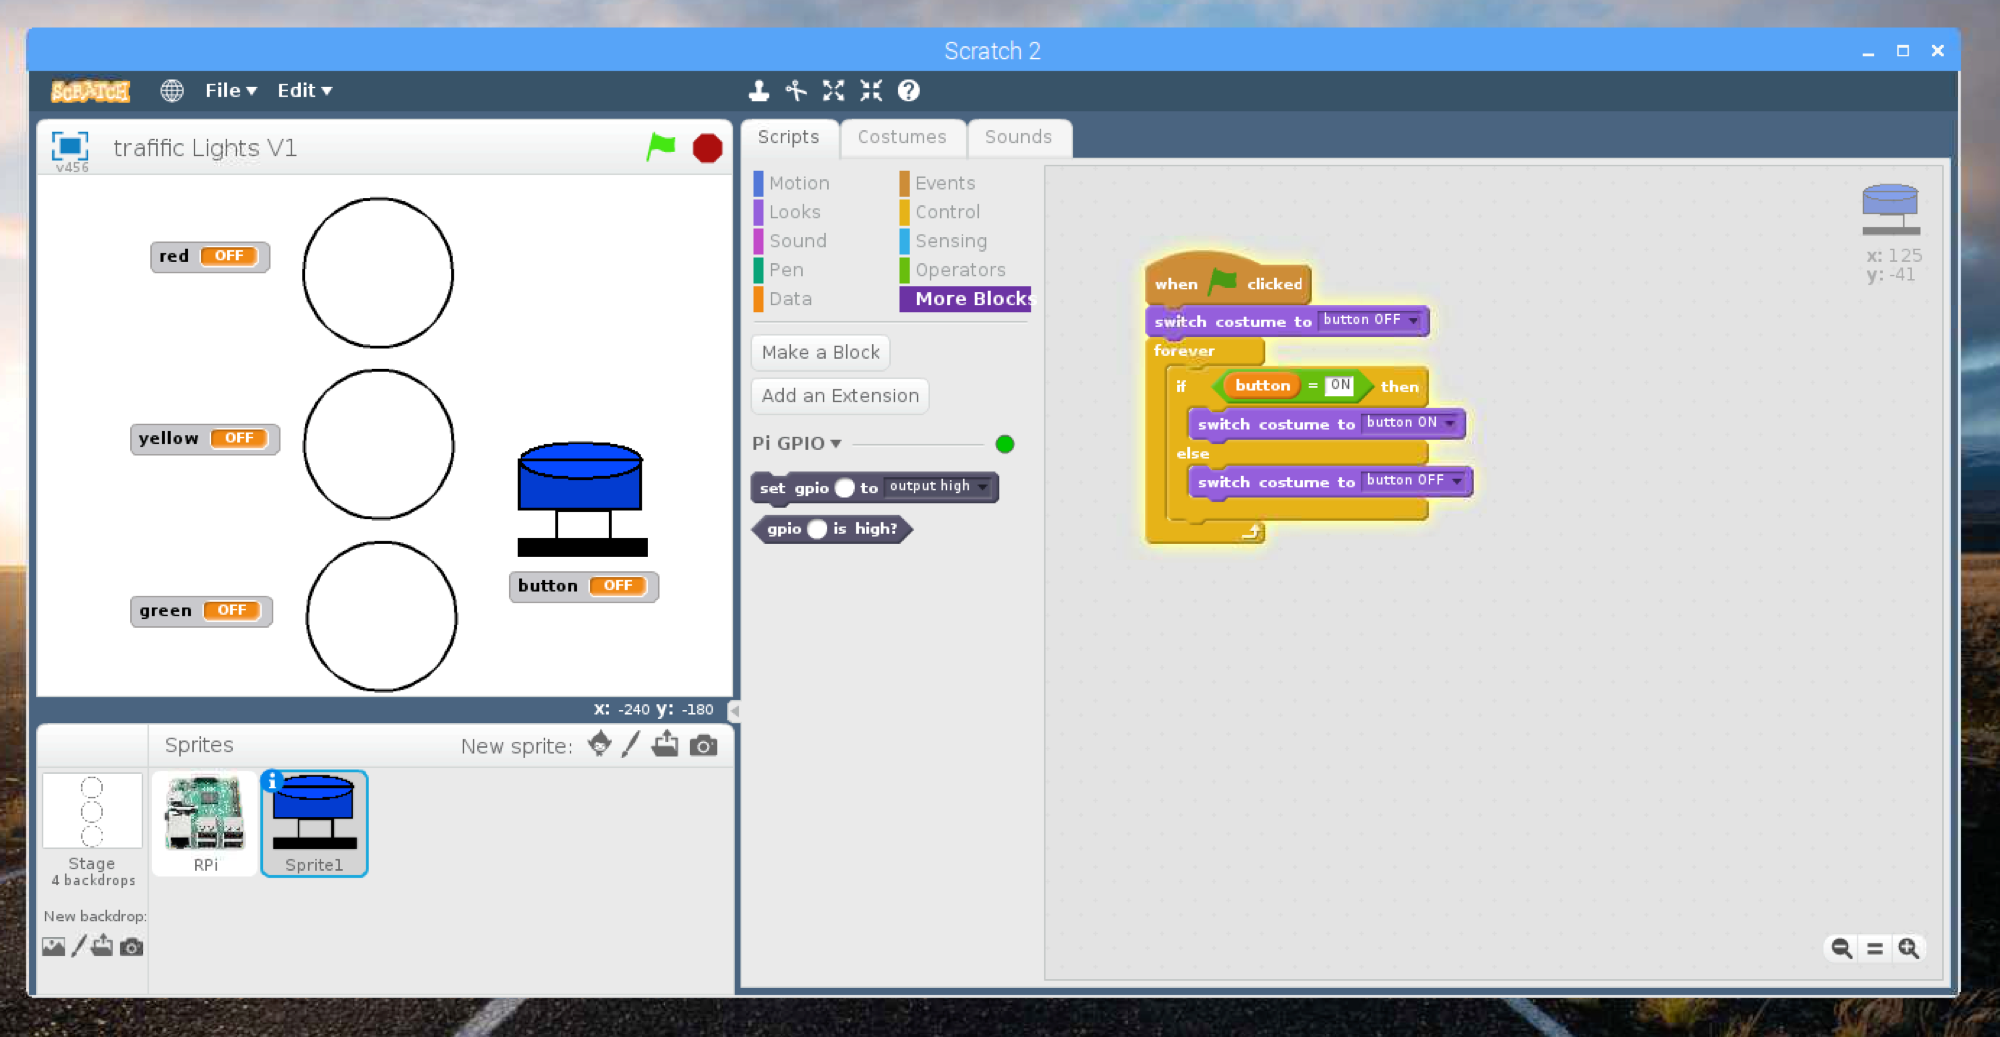This screenshot has height=1037, width=2000.
Task: Stop the project with red stop sign
Action: click(707, 148)
